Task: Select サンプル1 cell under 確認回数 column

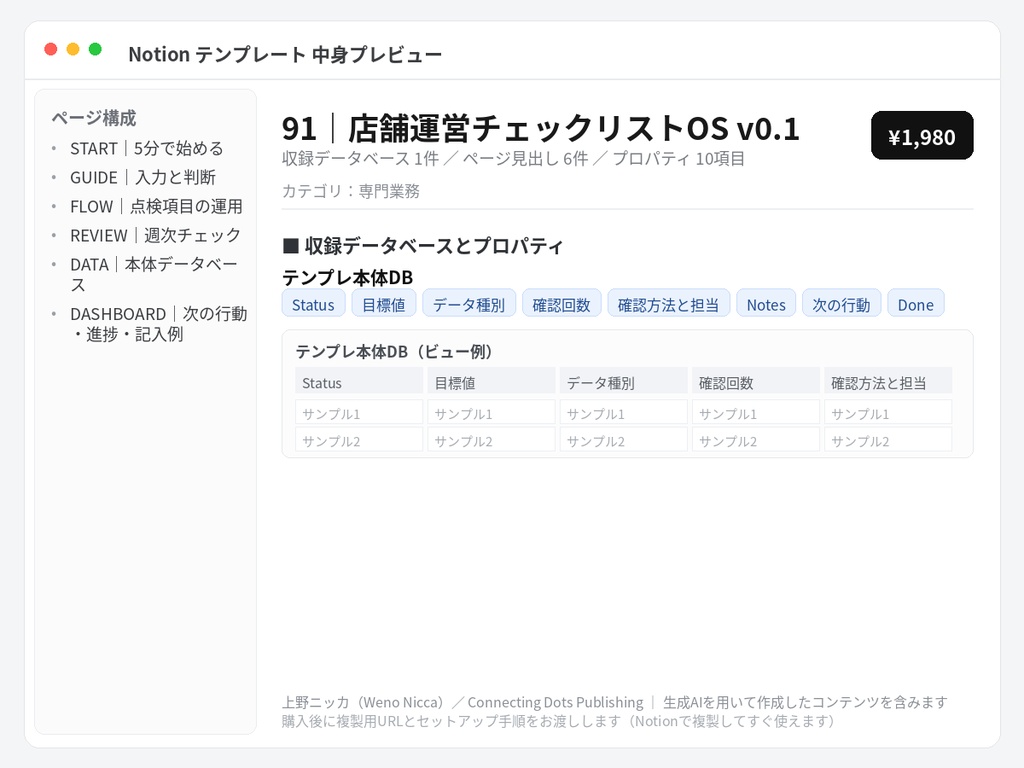Action: [x=756, y=412]
